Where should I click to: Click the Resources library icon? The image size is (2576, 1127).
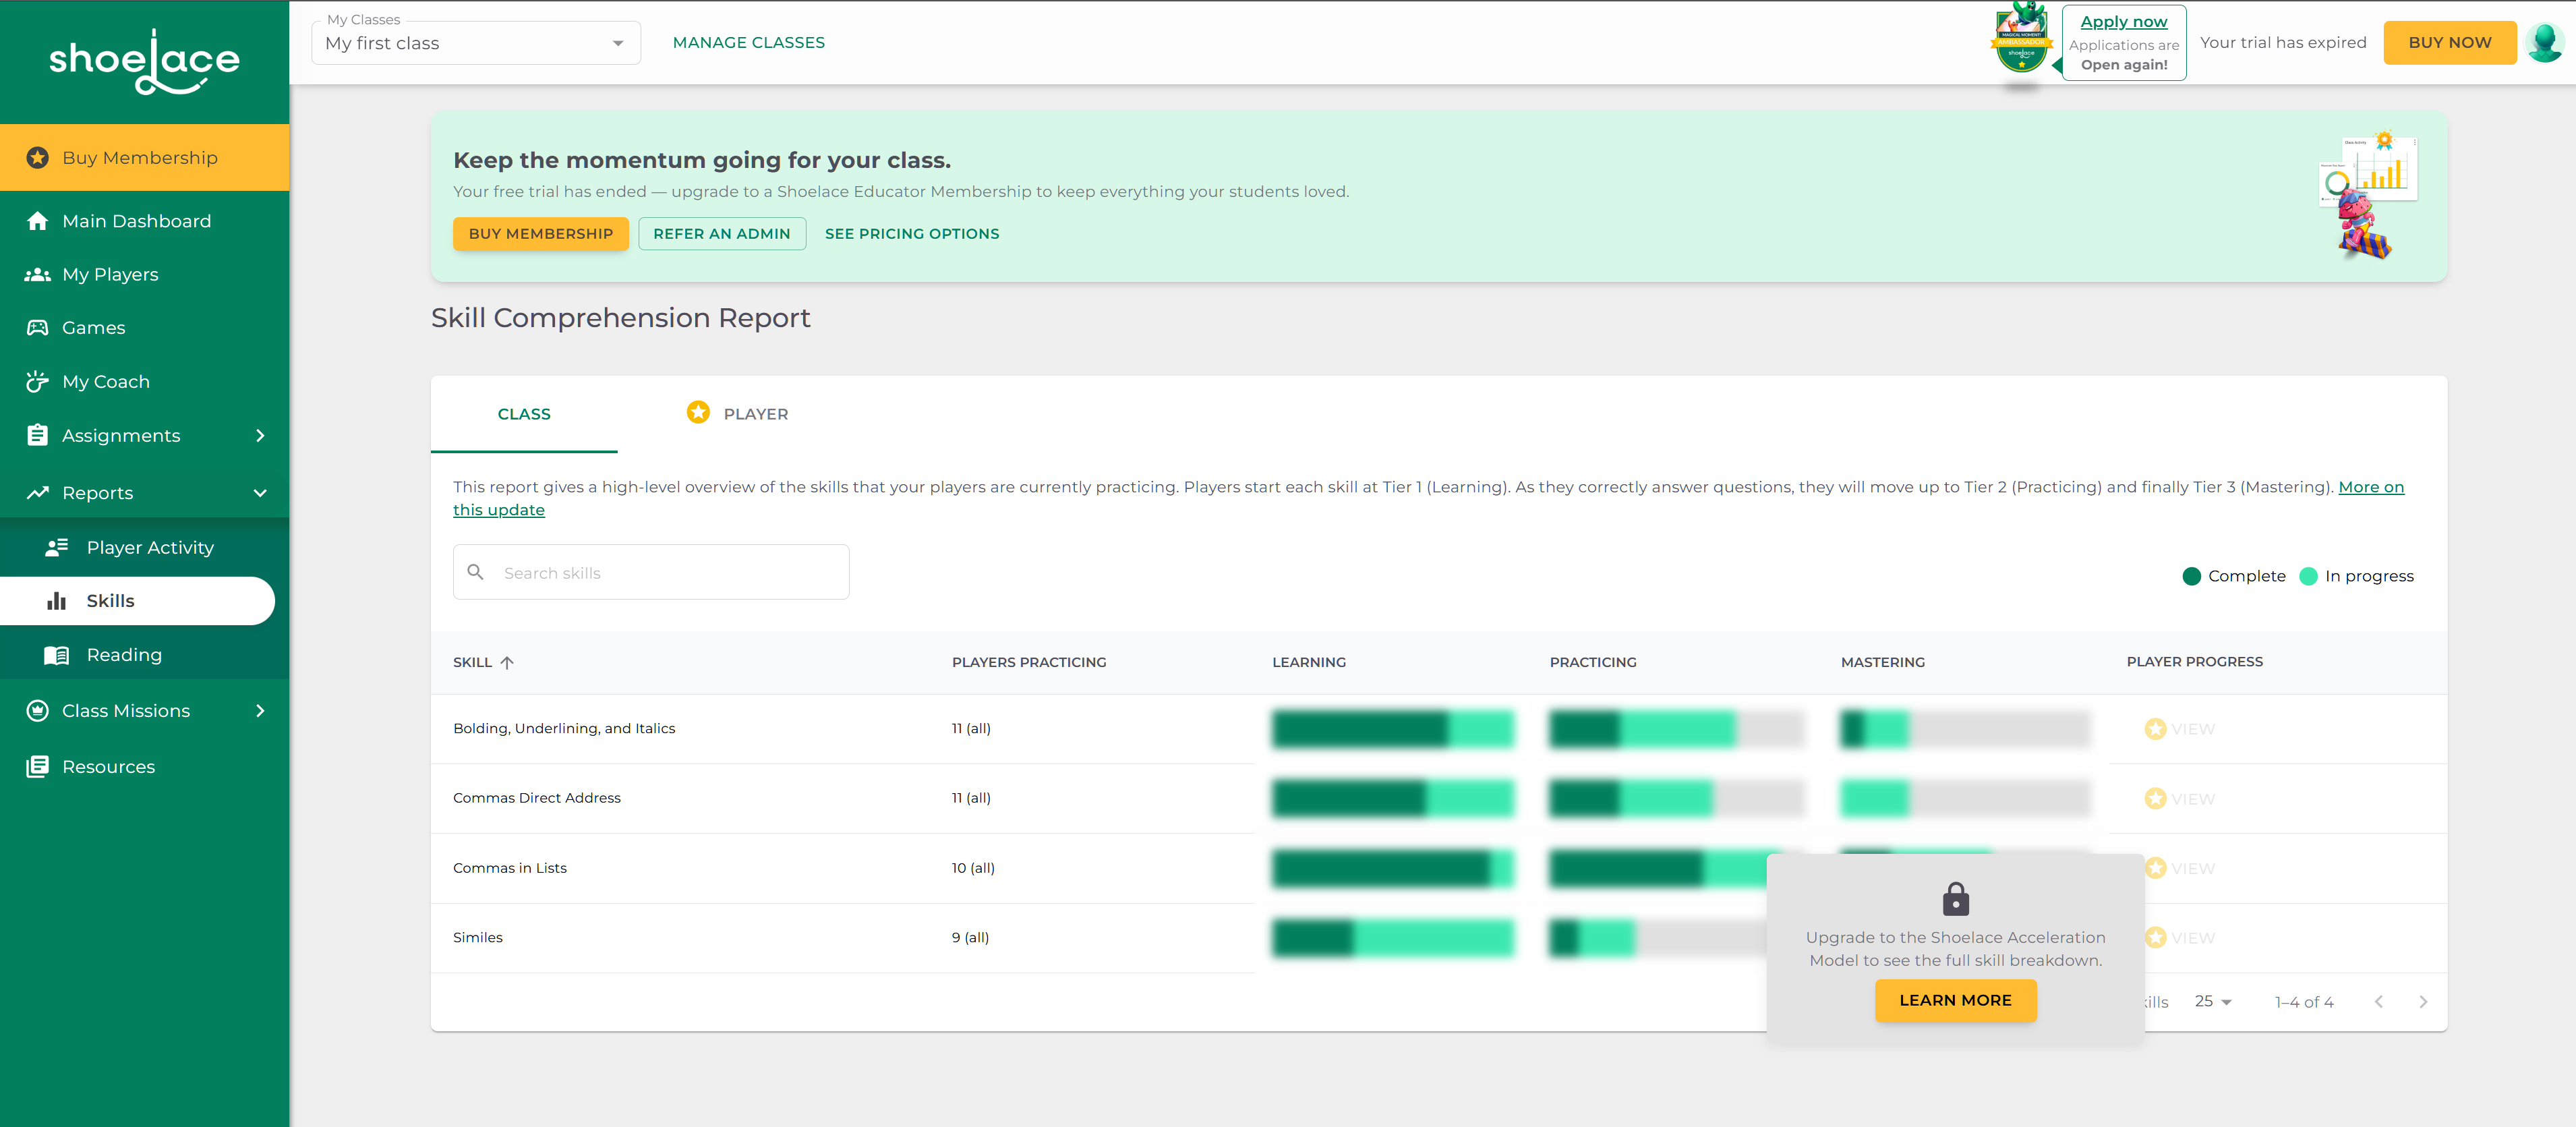point(38,767)
